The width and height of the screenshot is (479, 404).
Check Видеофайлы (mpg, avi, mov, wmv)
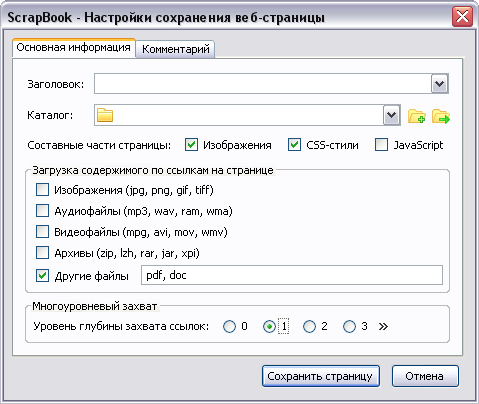pos(42,232)
